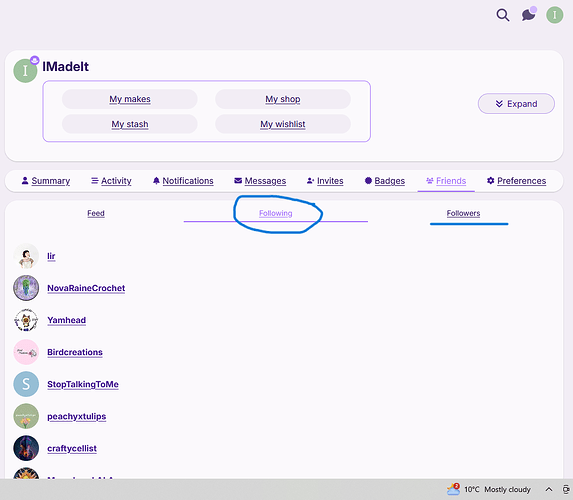Screen dimensions: 573x500
Task: Switch to the Followers tab
Action: (x=463, y=213)
